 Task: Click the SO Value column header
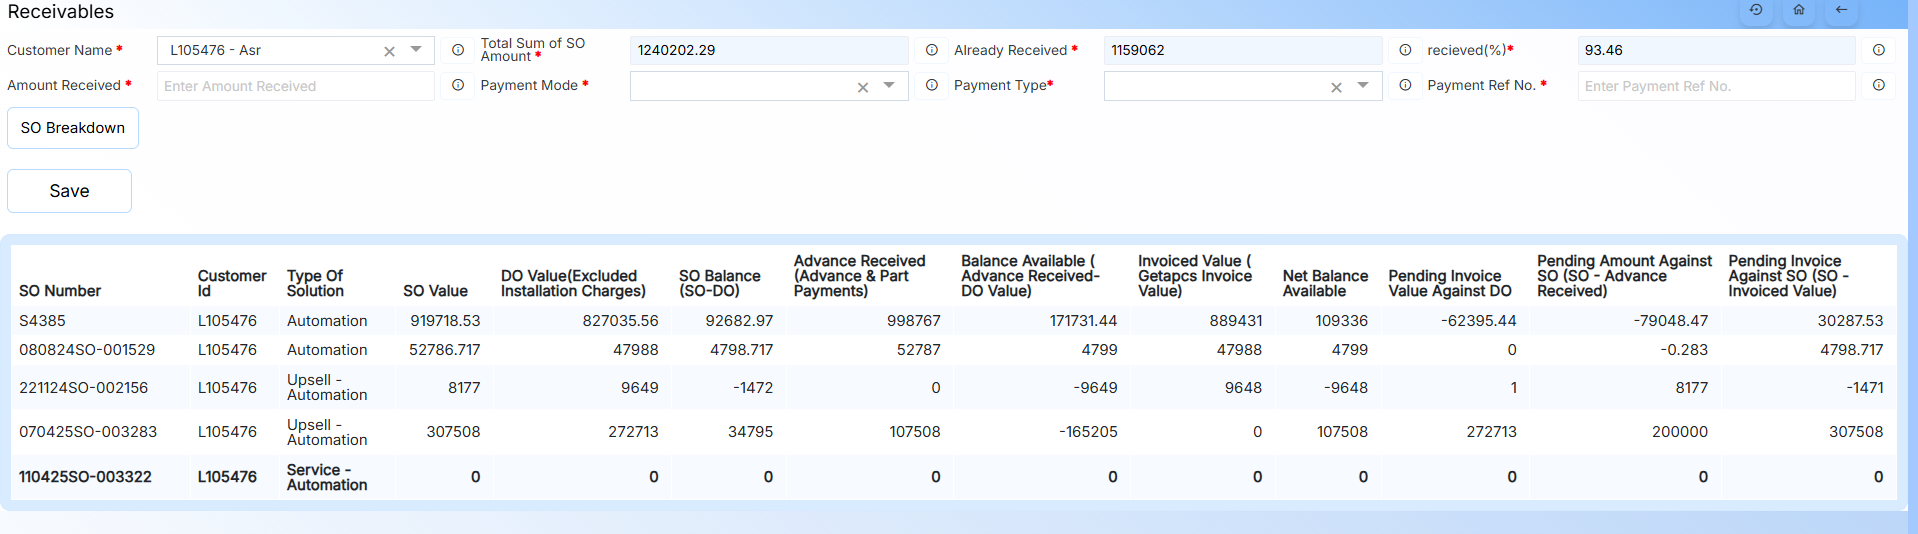(x=435, y=291)
